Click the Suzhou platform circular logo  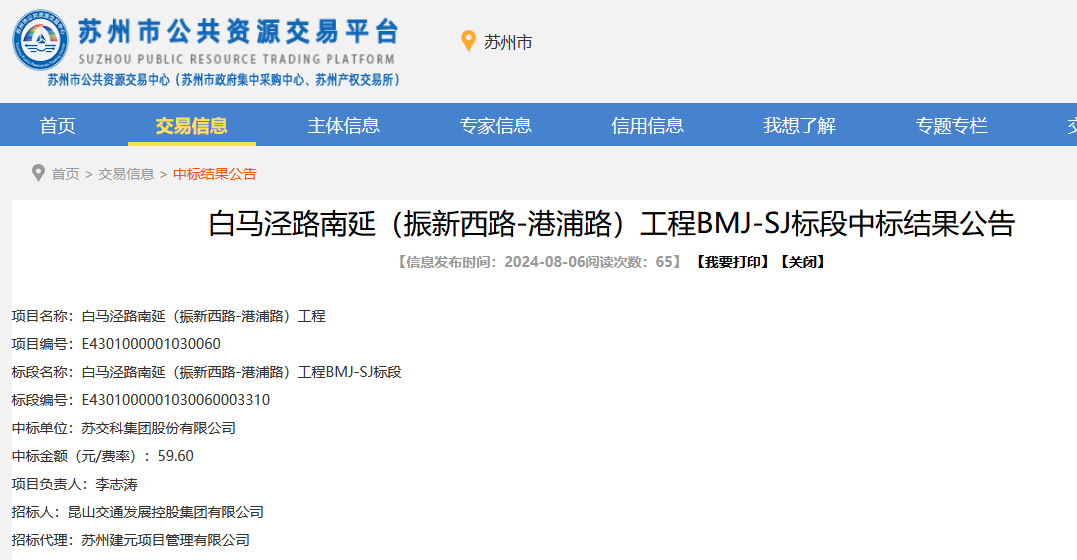coord(40,41)
